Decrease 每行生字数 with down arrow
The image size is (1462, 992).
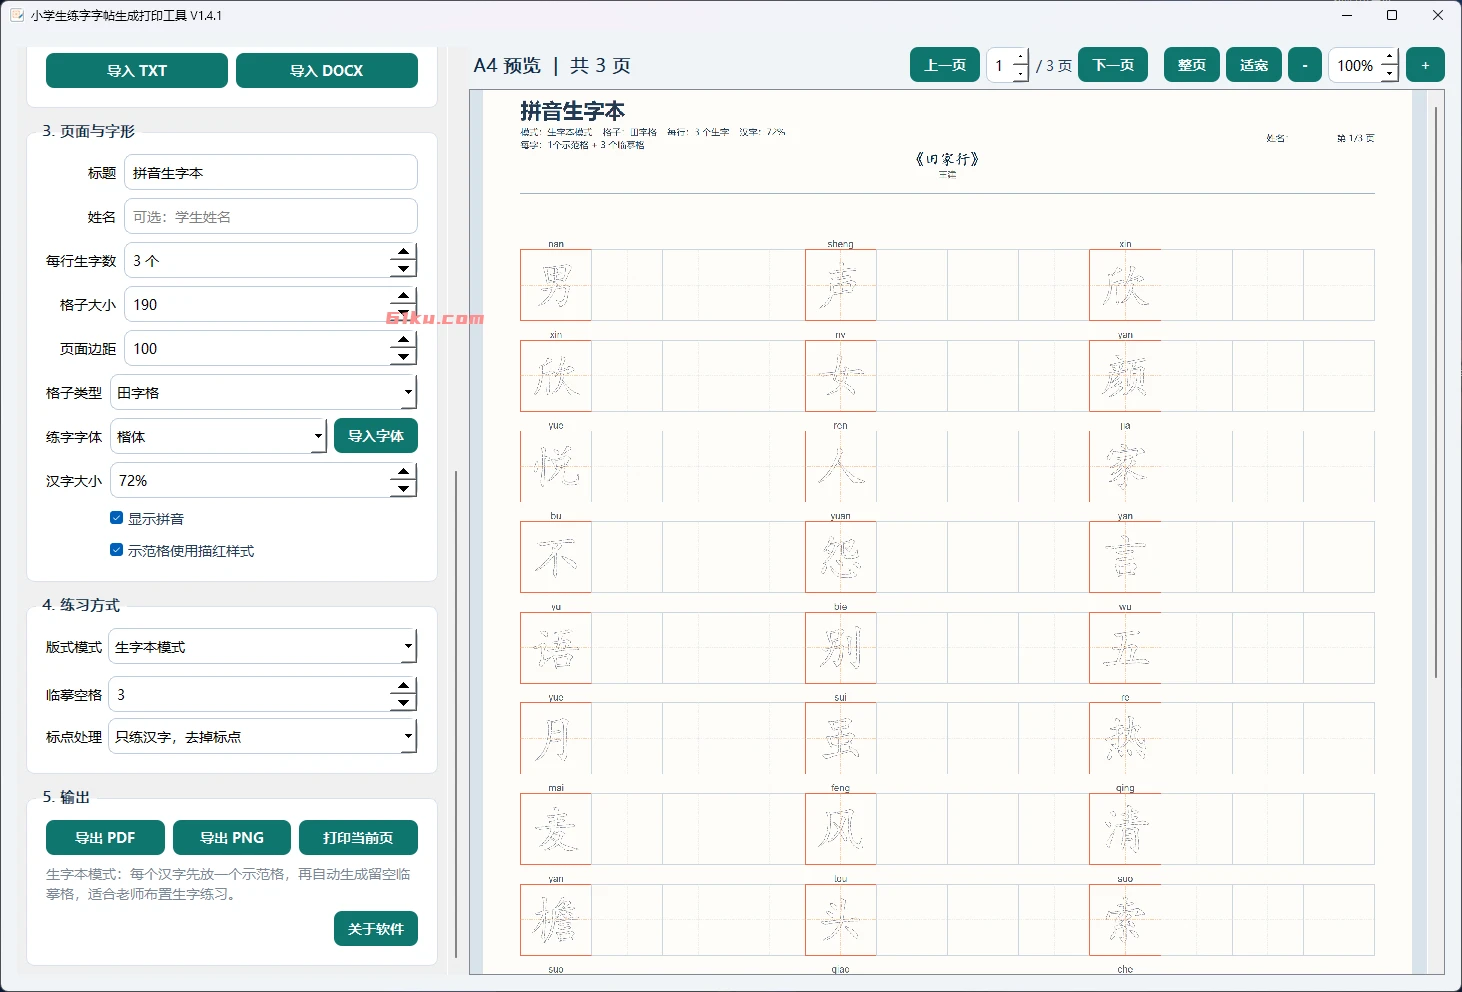pos(403,269)
